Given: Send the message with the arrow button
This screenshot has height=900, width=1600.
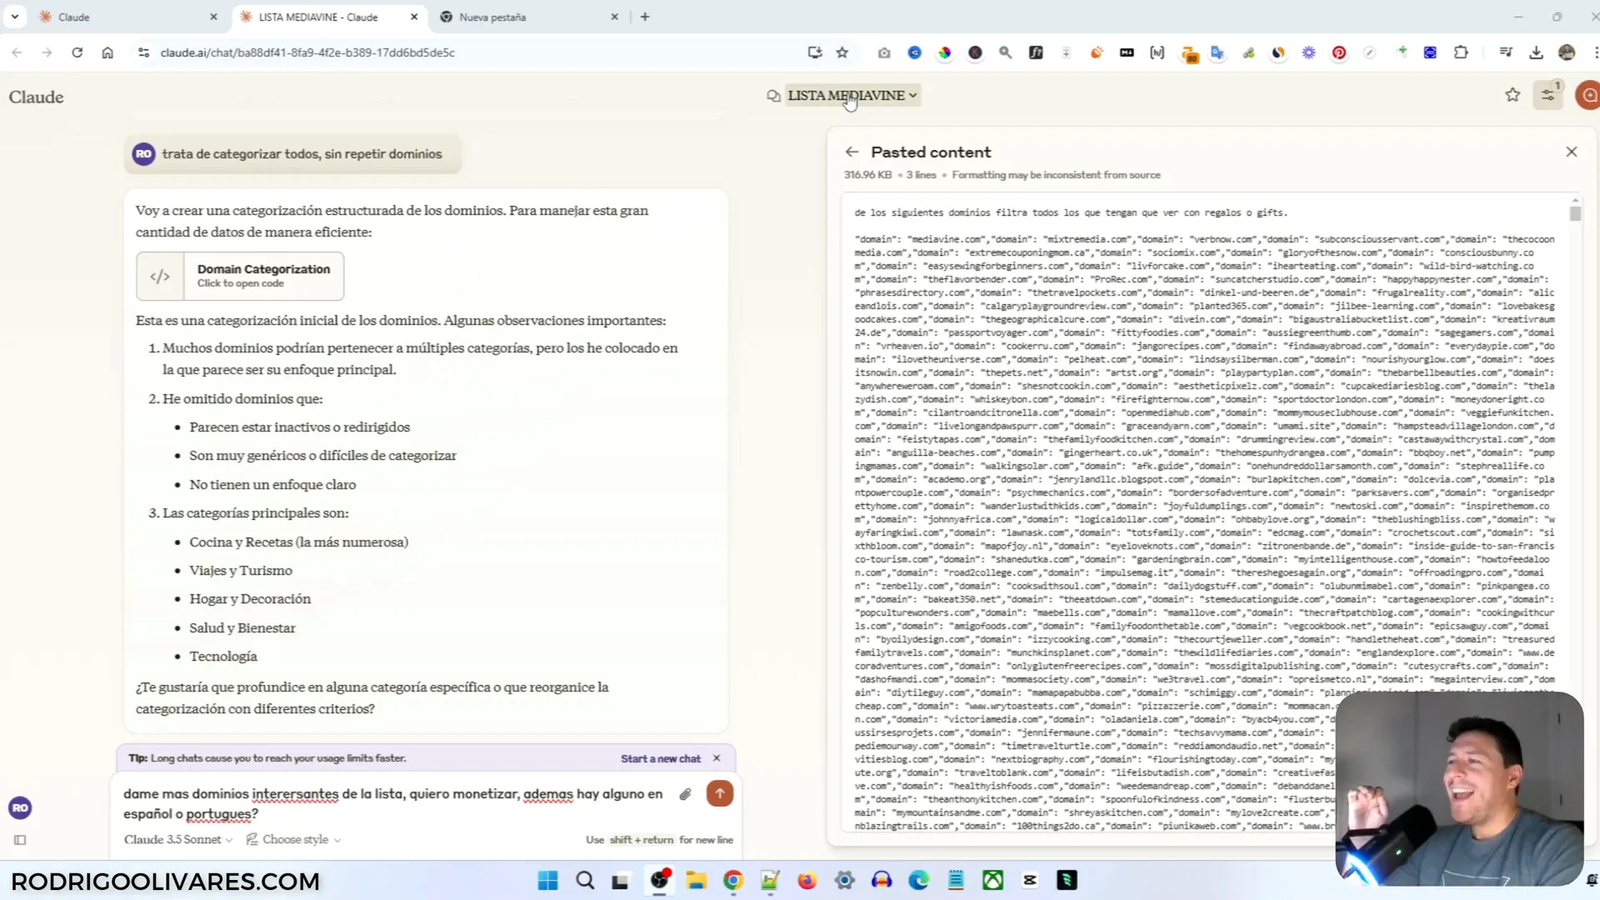Looking at the screenshot, I should (719, 793).
